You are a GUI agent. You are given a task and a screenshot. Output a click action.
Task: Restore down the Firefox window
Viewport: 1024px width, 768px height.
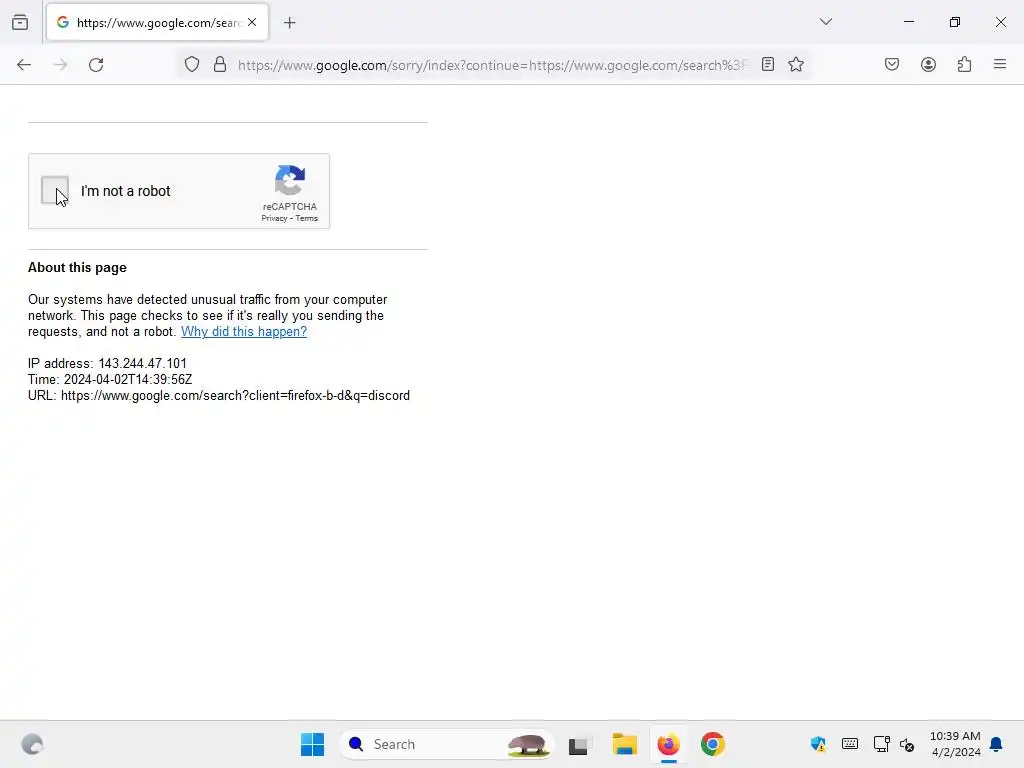coord(955,22)
